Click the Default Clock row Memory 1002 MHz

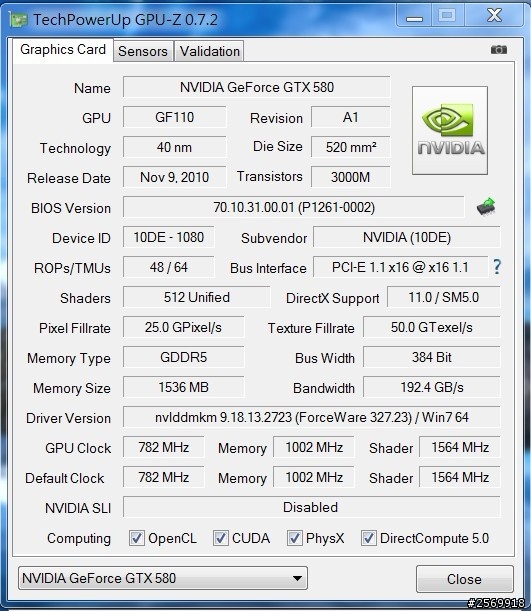[314, 477]
